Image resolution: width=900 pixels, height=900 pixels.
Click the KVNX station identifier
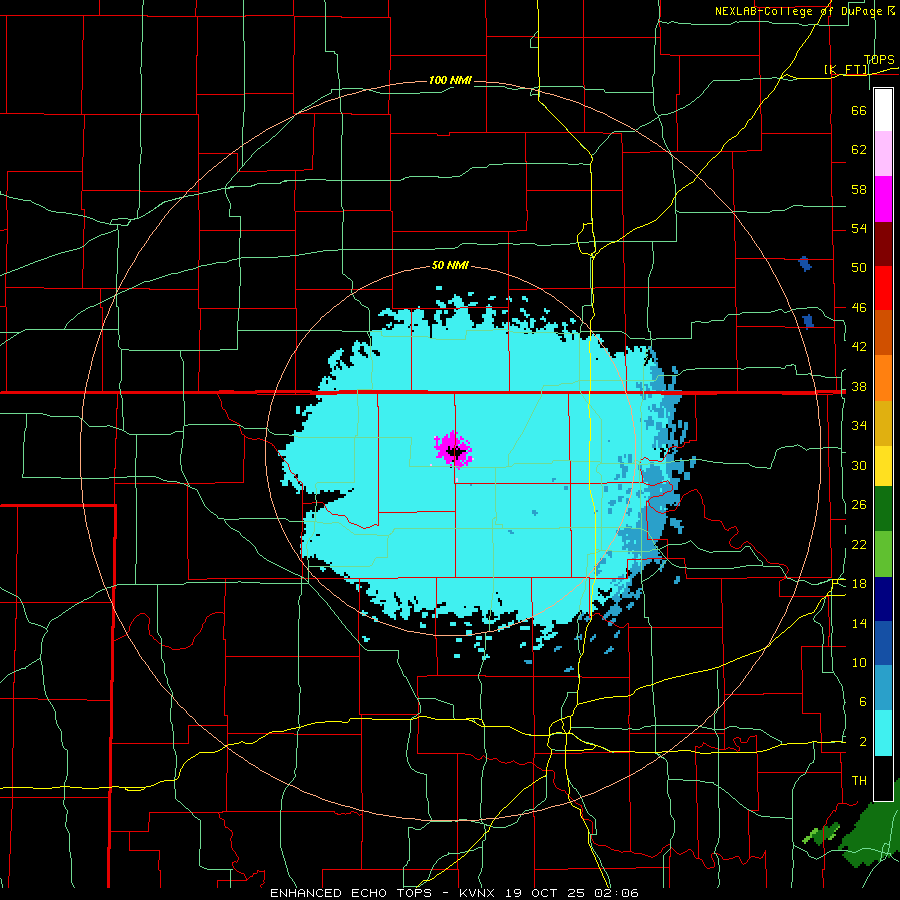pos(479,893)
